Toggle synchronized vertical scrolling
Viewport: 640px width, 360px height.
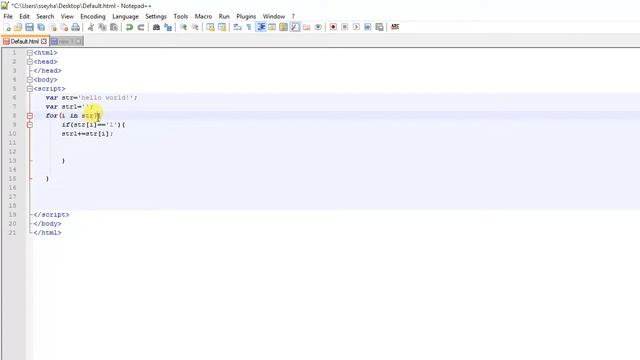pos(210,27)
